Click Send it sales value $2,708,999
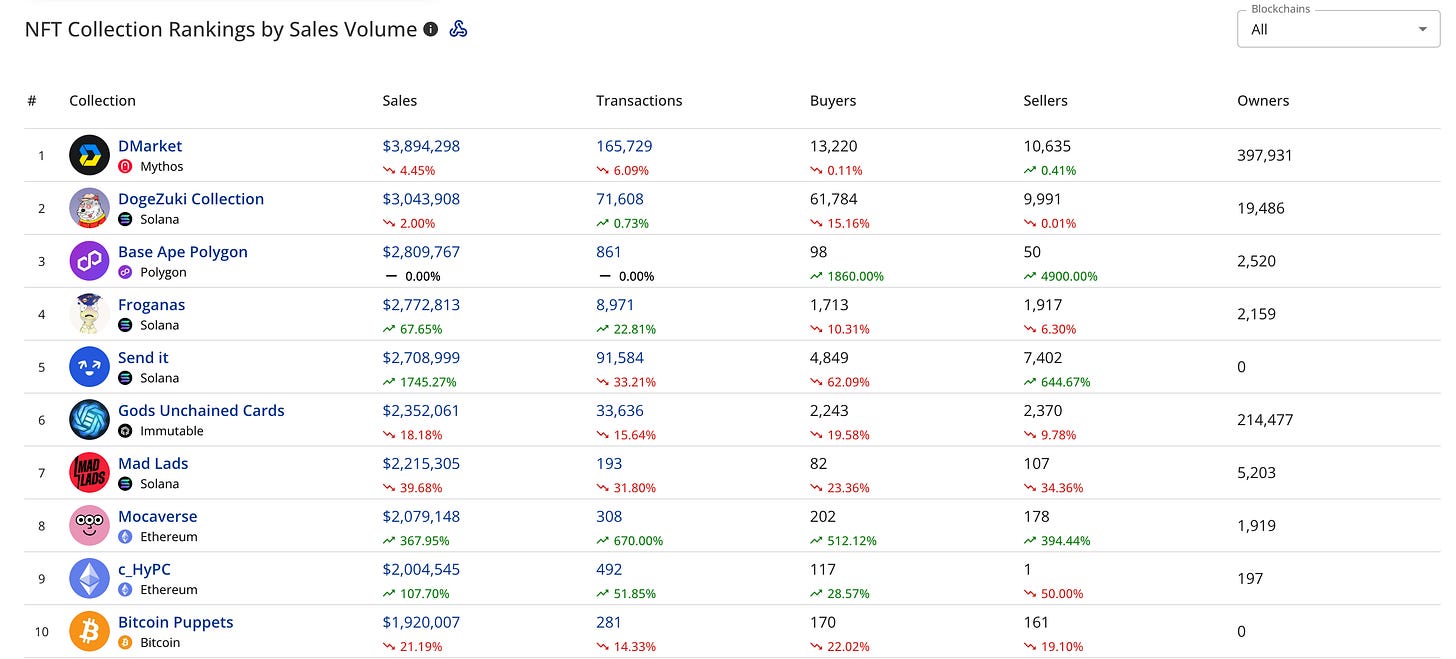This screenshot has height=659, width=1456. click(421, 358)
